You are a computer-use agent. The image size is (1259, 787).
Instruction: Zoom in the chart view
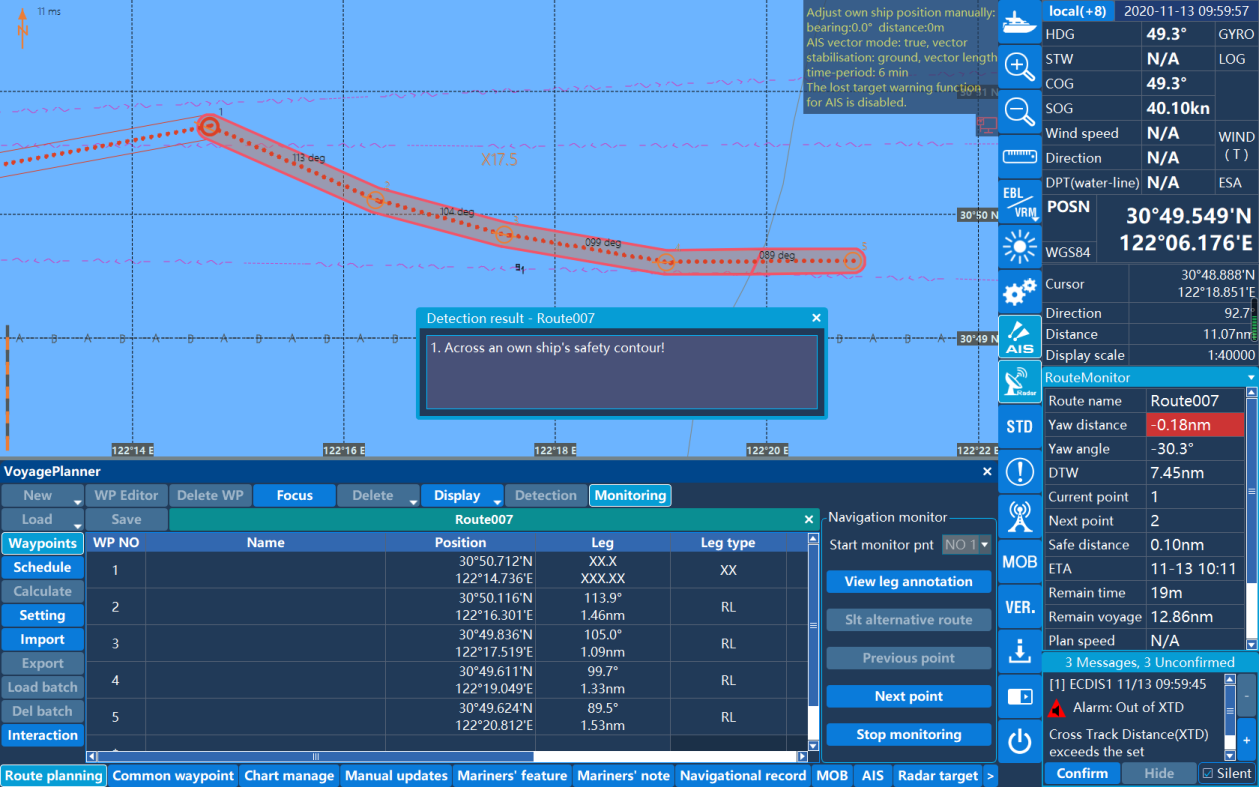click(x=1019, y=67)
